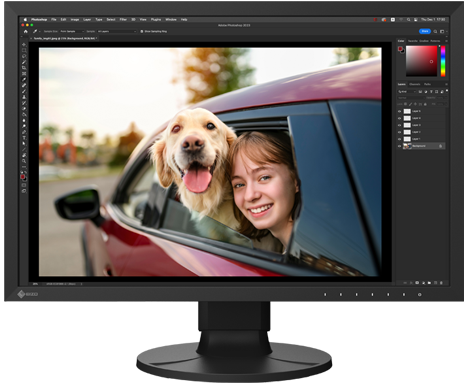The height and width of the screenshot is (384, 468).
Task: Select the Clone Stamp tool
Action: tap(24, 97)
